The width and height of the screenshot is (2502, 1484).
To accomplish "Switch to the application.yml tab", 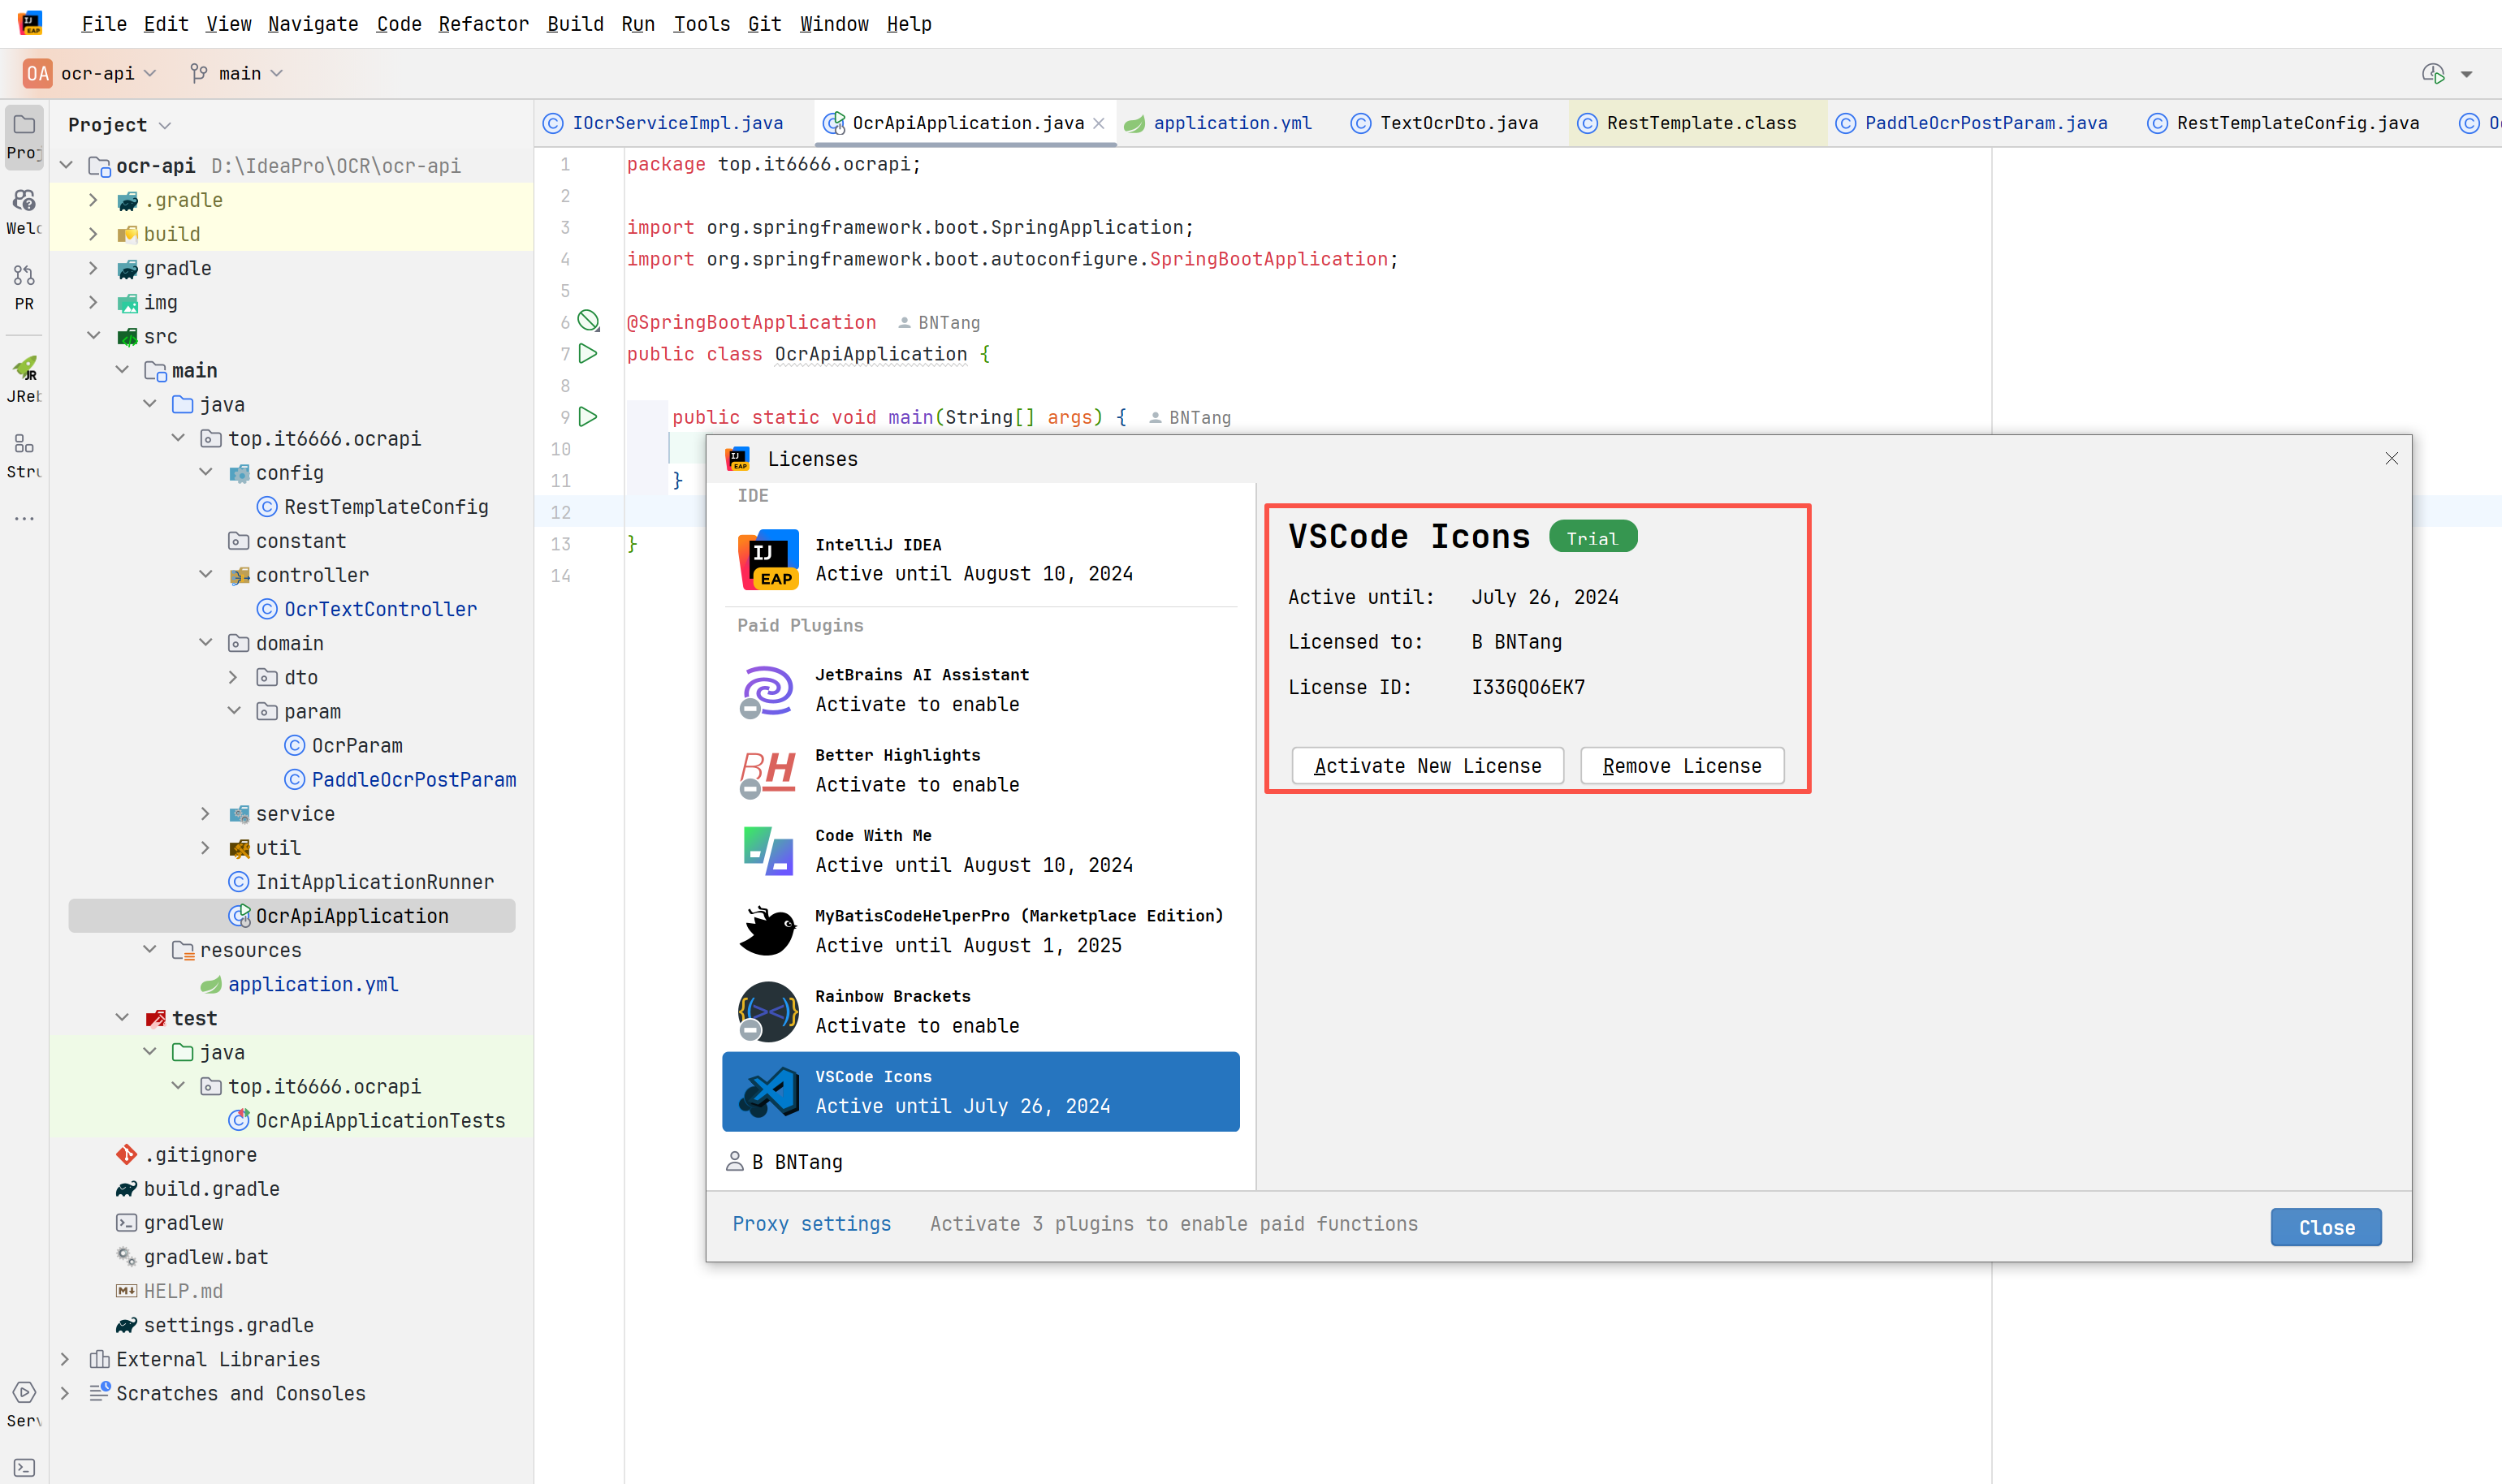I will (1219, 123).
